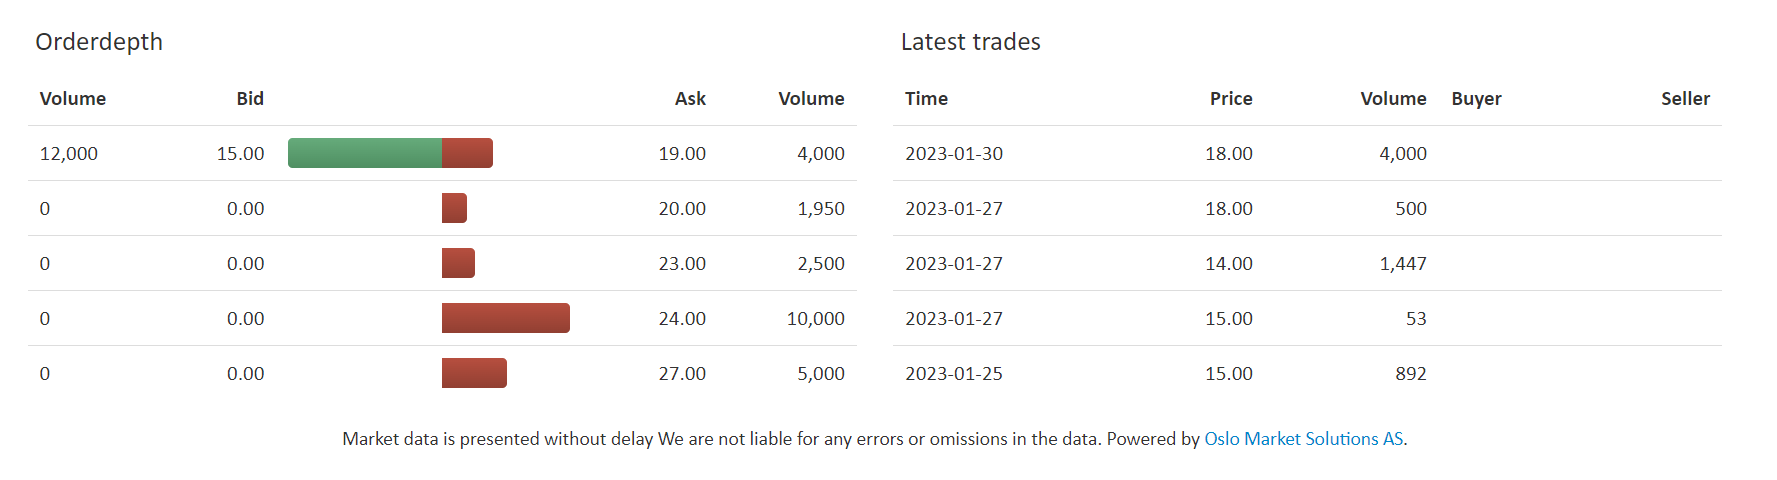Click the 10,000 ask volume cell
The image size is (1777, 480).
(815, 319)
